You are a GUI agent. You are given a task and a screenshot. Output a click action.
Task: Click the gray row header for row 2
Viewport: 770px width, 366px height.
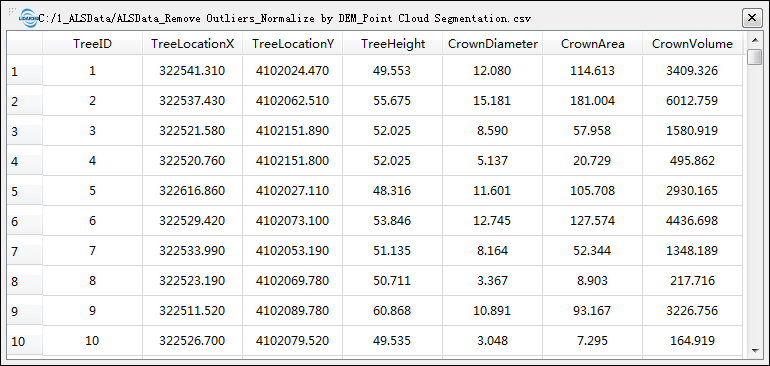(x=25, y=101)
